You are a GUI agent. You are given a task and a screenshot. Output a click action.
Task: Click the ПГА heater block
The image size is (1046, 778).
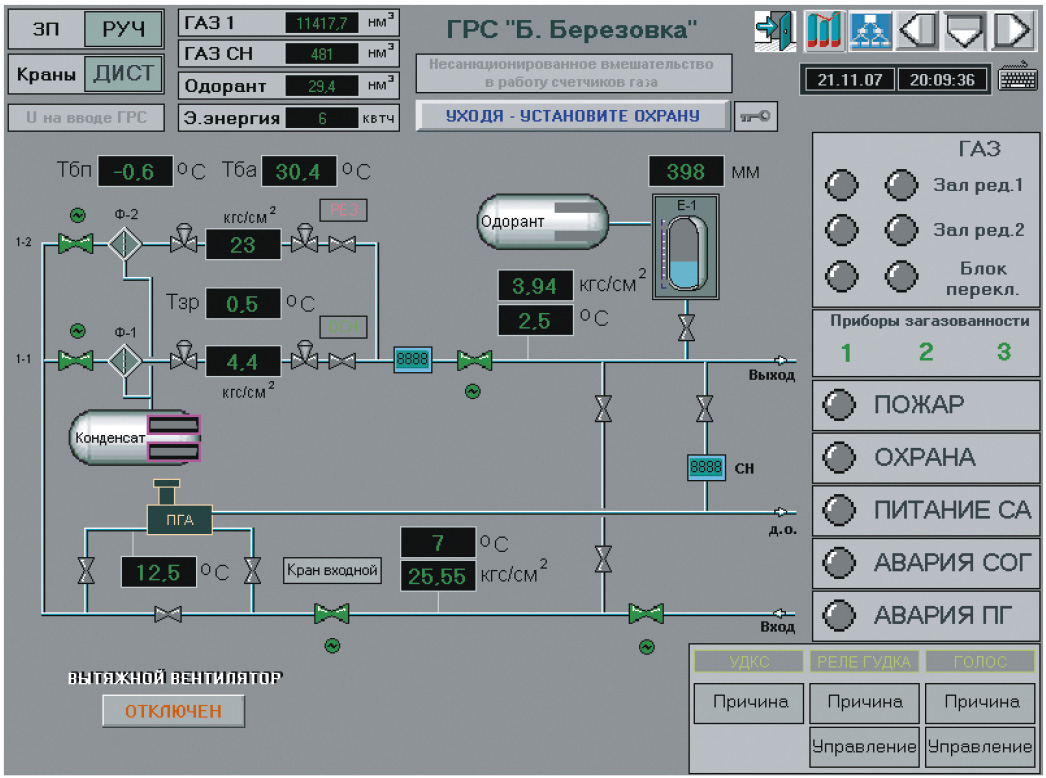point(179,519)
